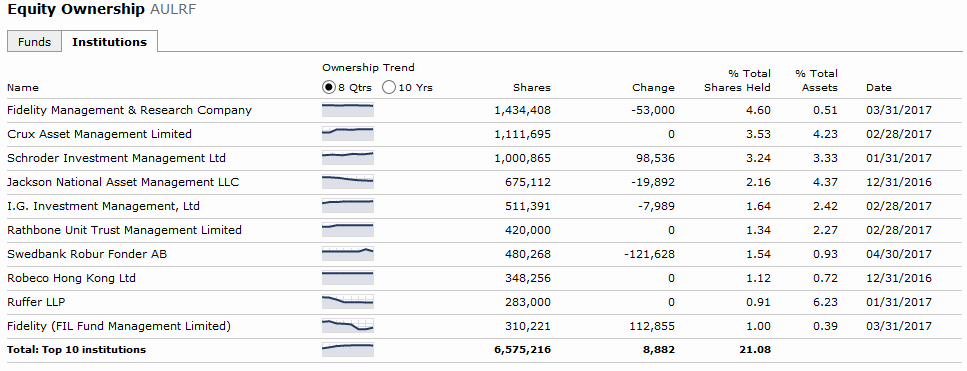Click Total: Top 10 institutions label
The image size is (967, 371).
coord(76,350)
